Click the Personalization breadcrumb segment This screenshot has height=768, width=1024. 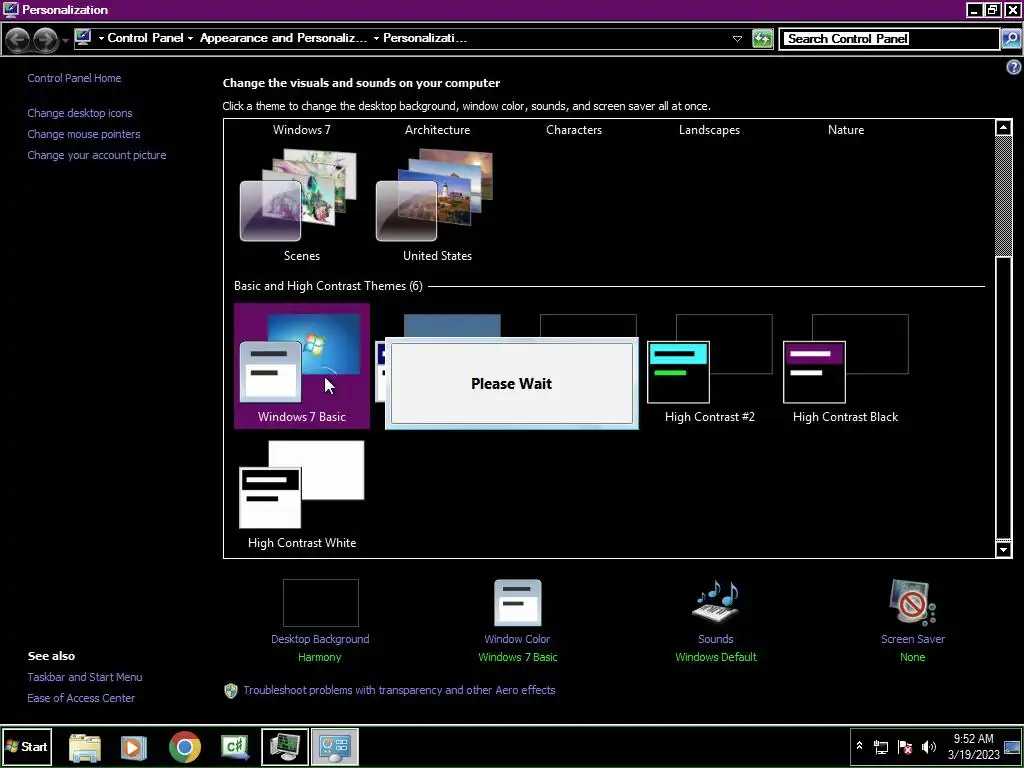coord(424,38)
